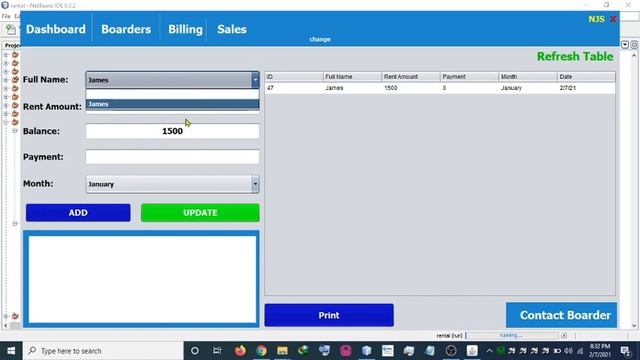The width and height of the screenshot is (640, 360).
Task: Click the NJS label in header
Action: pos(596,19)
